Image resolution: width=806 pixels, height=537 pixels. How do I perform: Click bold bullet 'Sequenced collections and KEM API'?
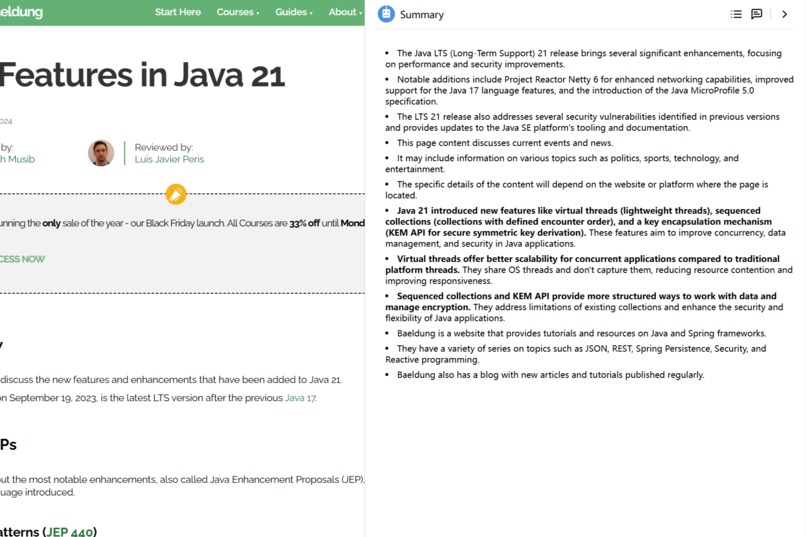584,307
